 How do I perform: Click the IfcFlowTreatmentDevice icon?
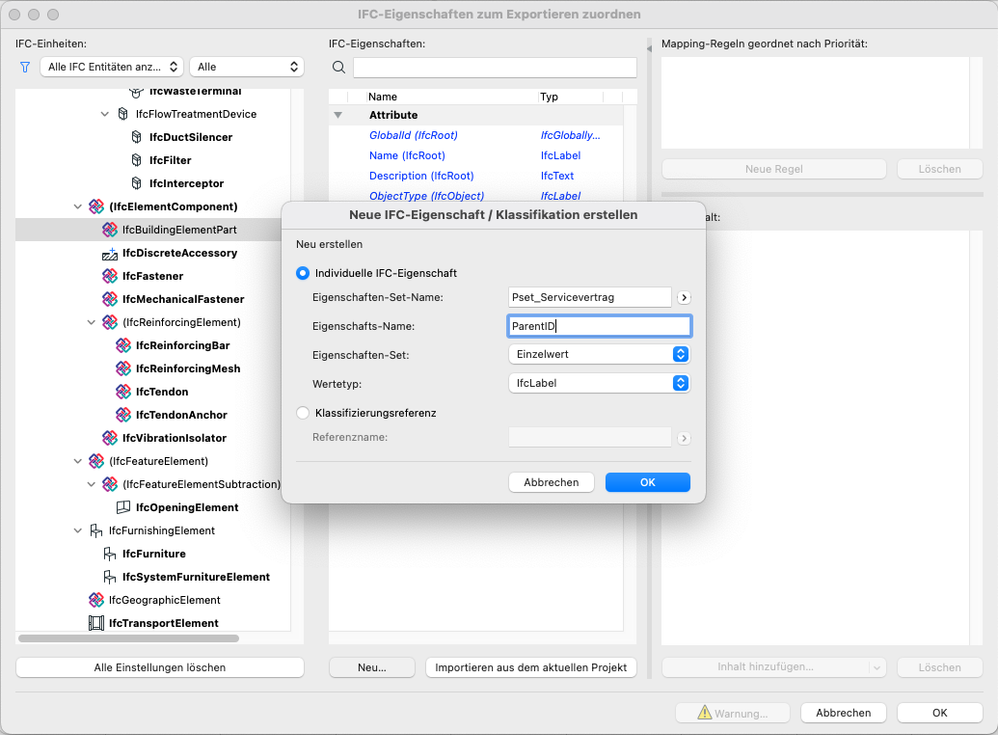point(123,114)
